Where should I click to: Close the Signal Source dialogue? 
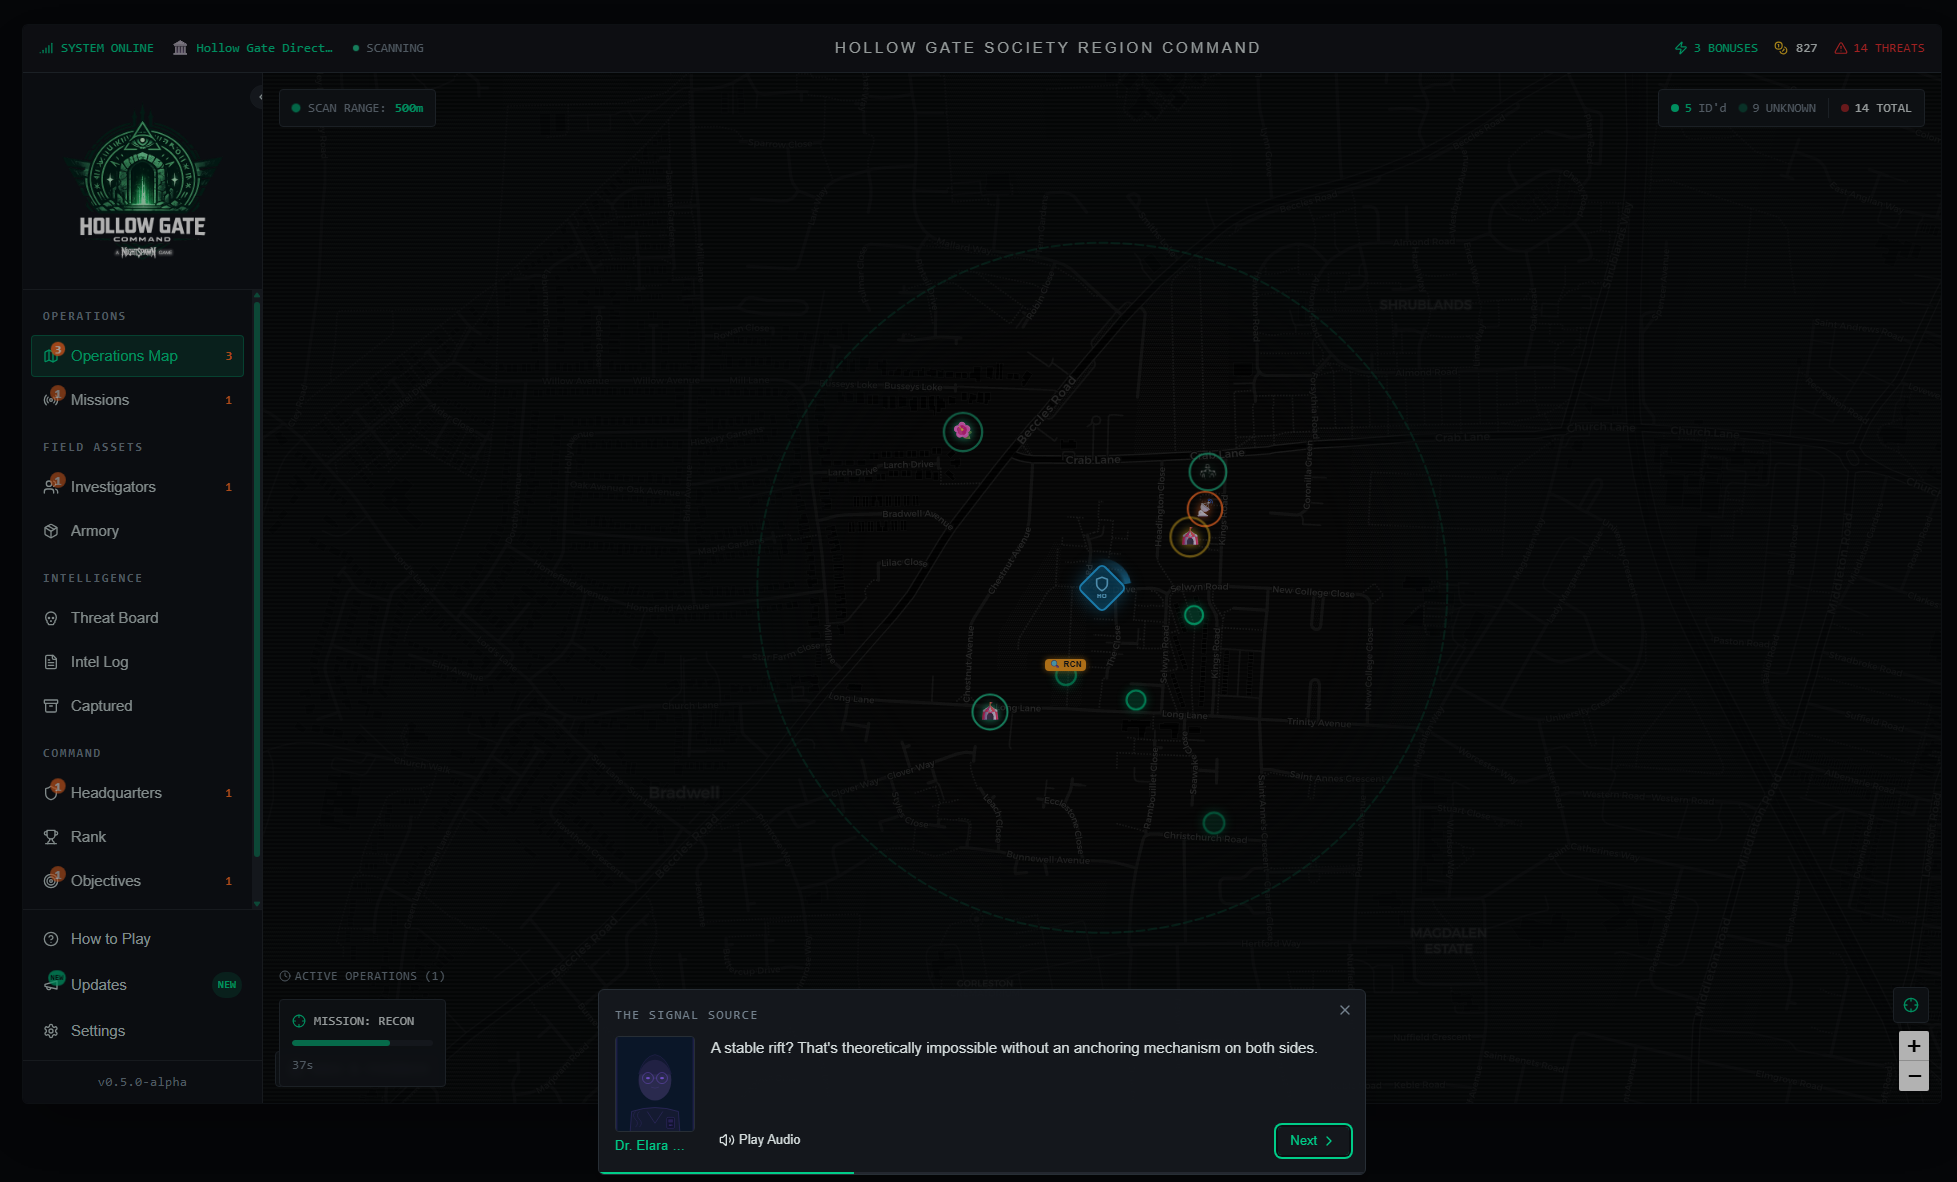[x=1345, y=1010]
